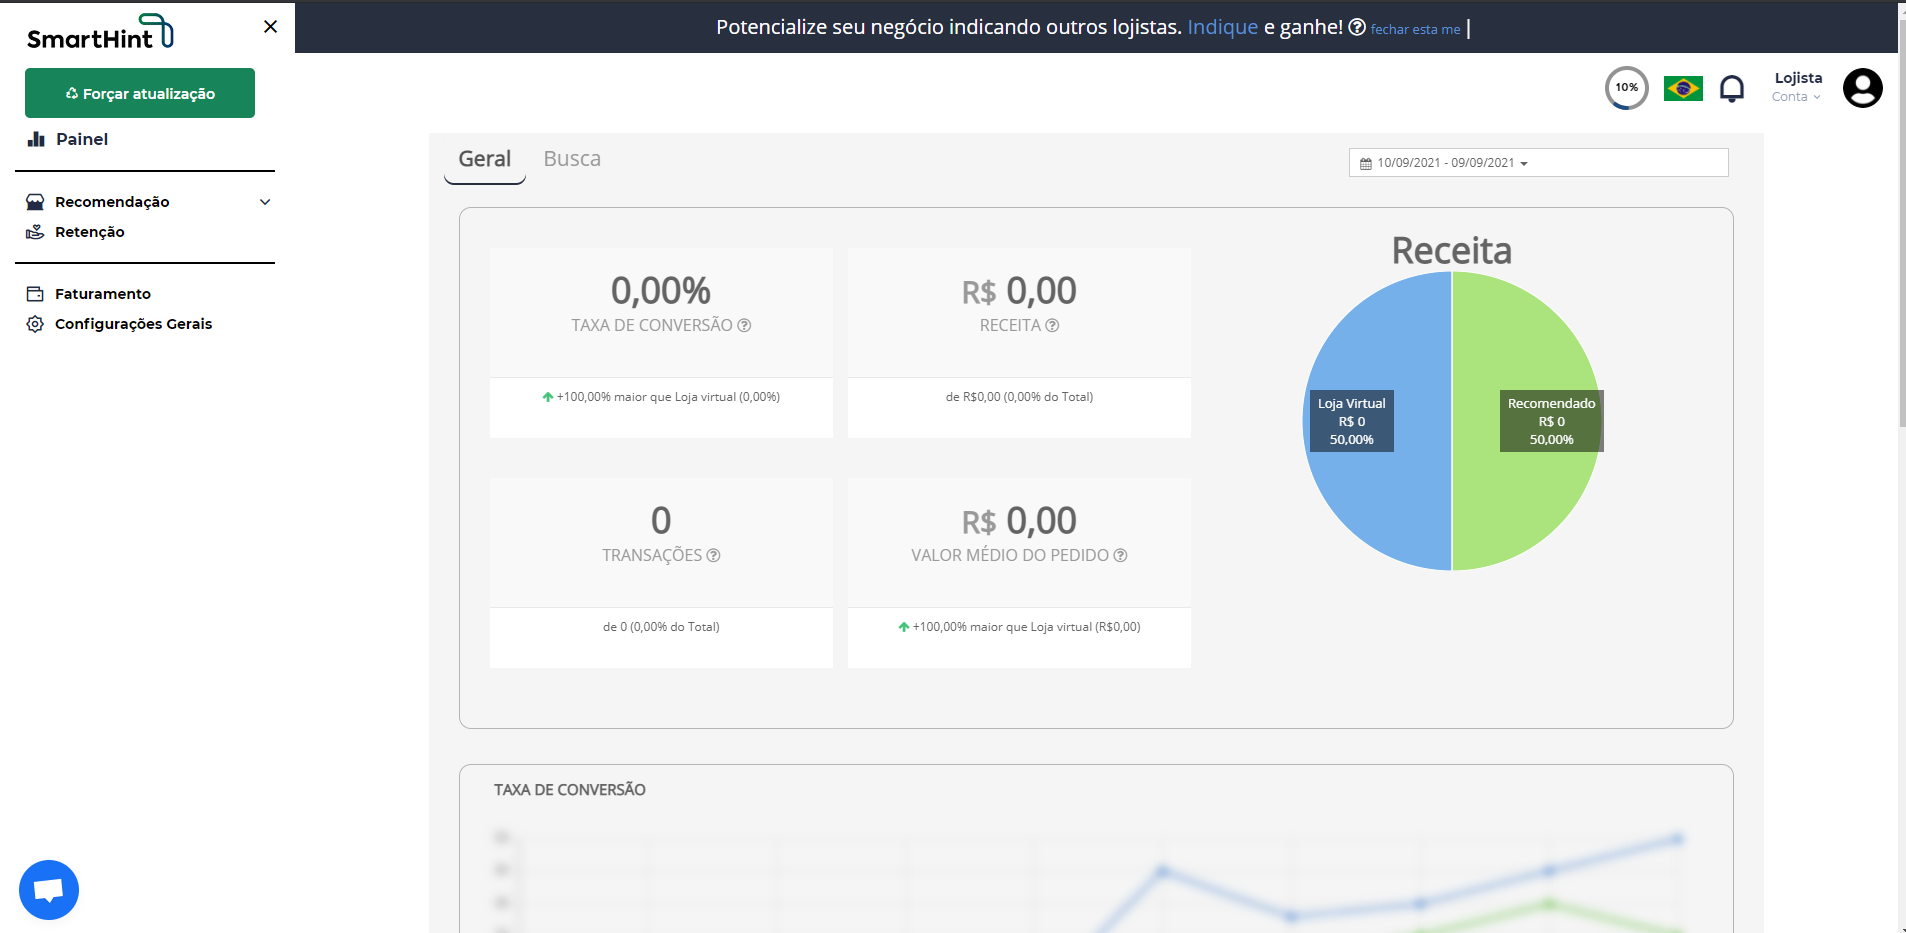Click 'de 0 (0,00% do Total)' text

coord(661,627)
